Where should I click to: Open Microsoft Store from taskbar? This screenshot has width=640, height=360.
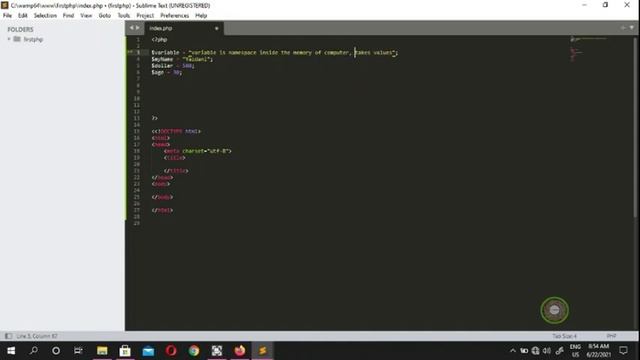[x=125, y=351]
